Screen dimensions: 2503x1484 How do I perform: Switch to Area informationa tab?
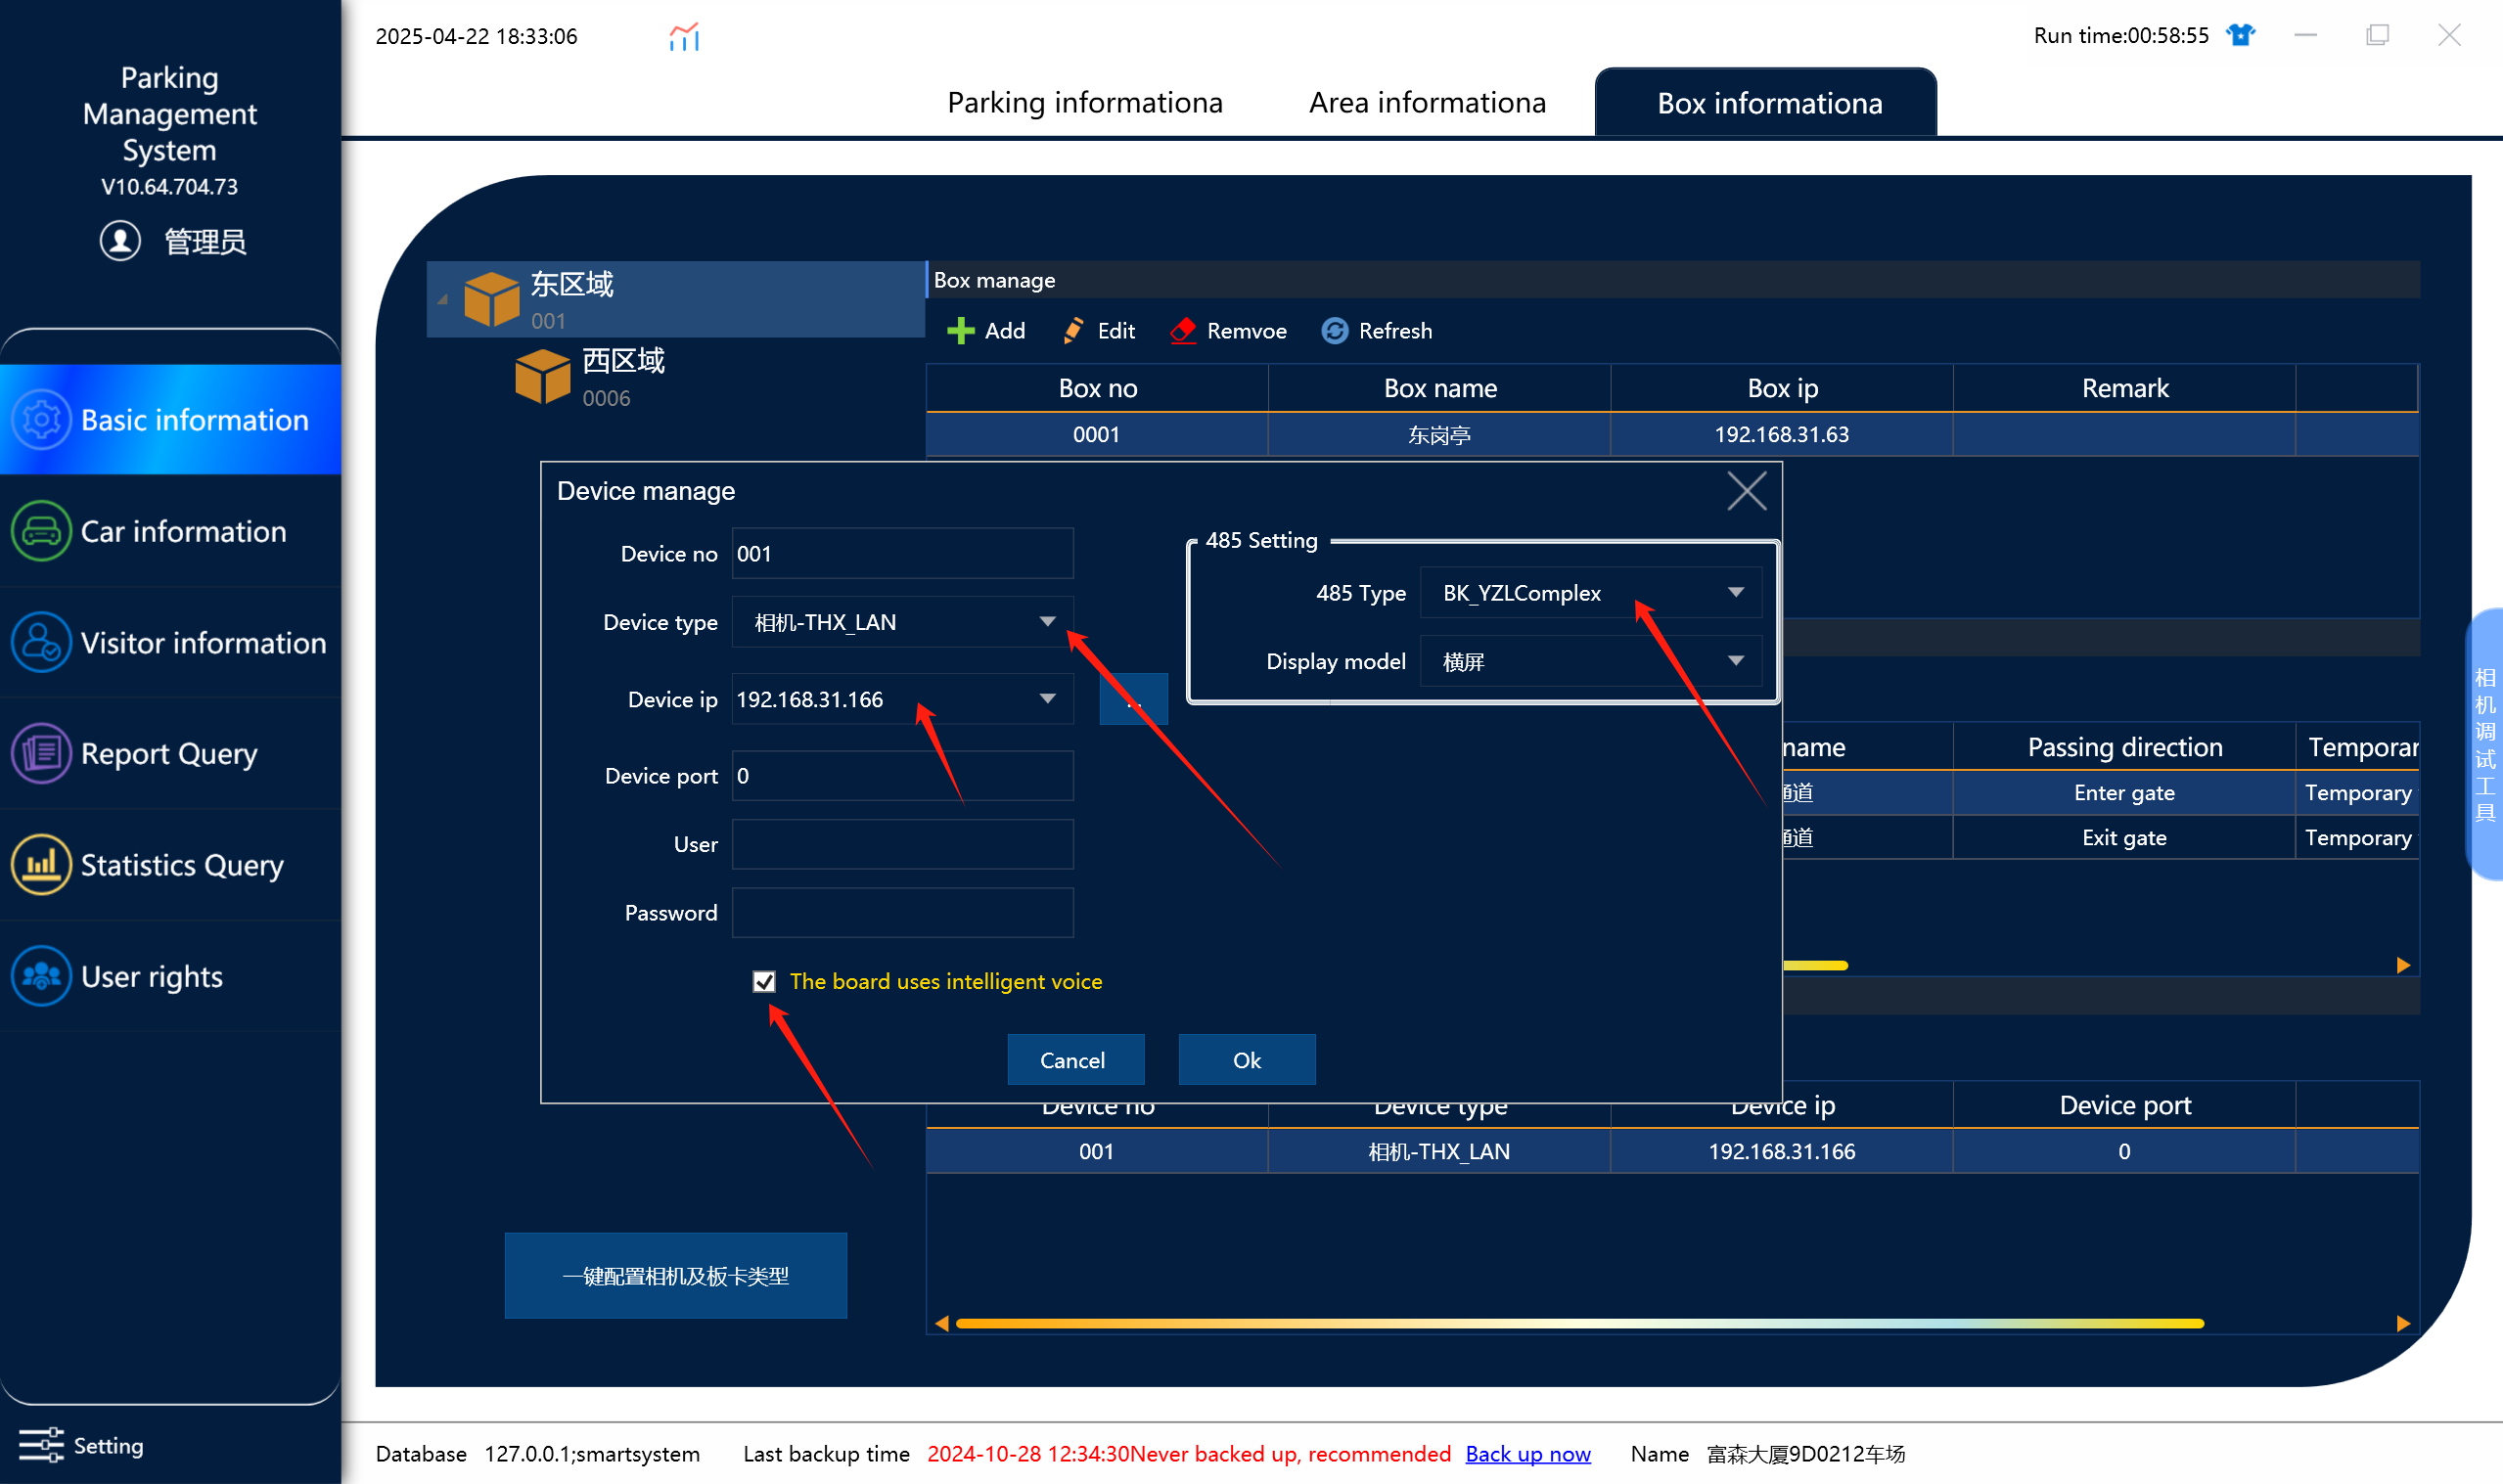pos(1427,103)
